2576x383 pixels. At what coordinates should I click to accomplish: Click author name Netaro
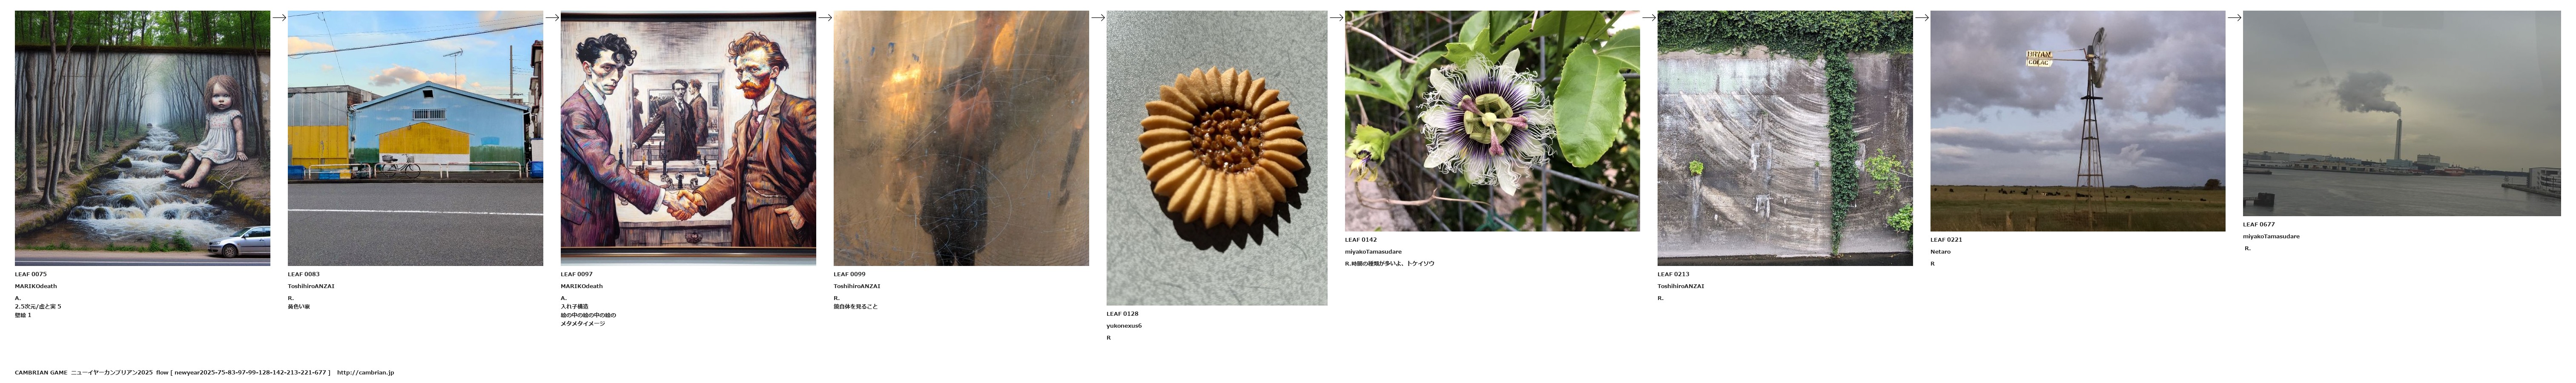(x=1940, y=252)
